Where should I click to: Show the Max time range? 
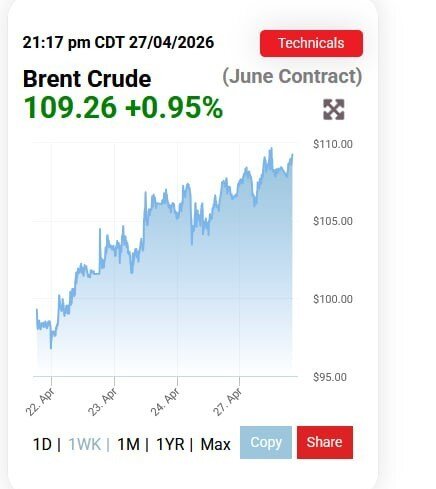(215, 444)
